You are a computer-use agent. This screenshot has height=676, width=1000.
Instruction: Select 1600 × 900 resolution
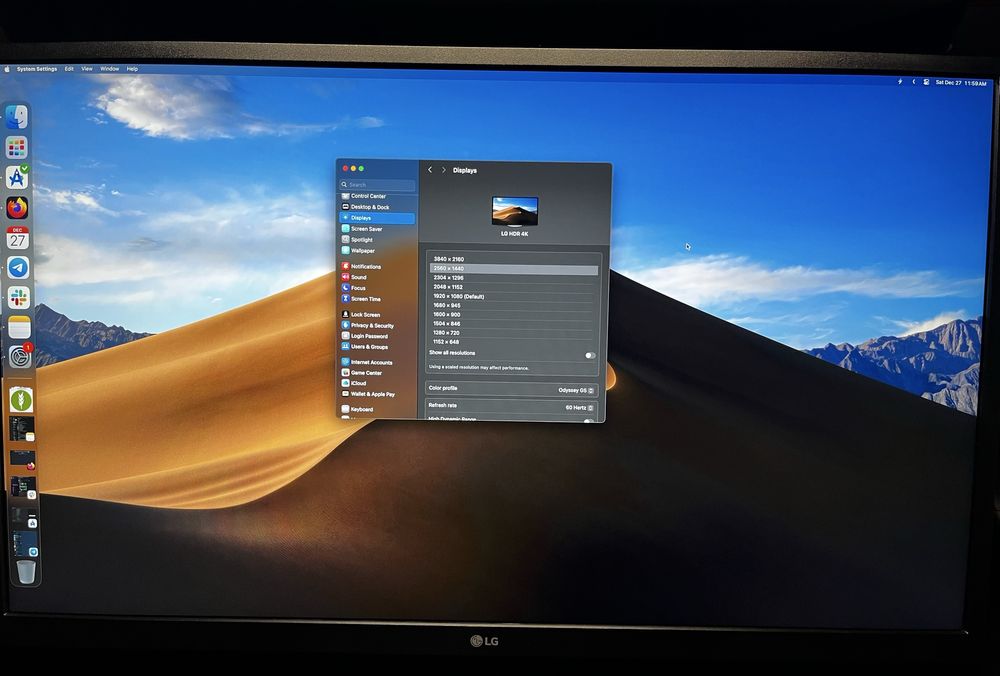click(x=514, y=314)
